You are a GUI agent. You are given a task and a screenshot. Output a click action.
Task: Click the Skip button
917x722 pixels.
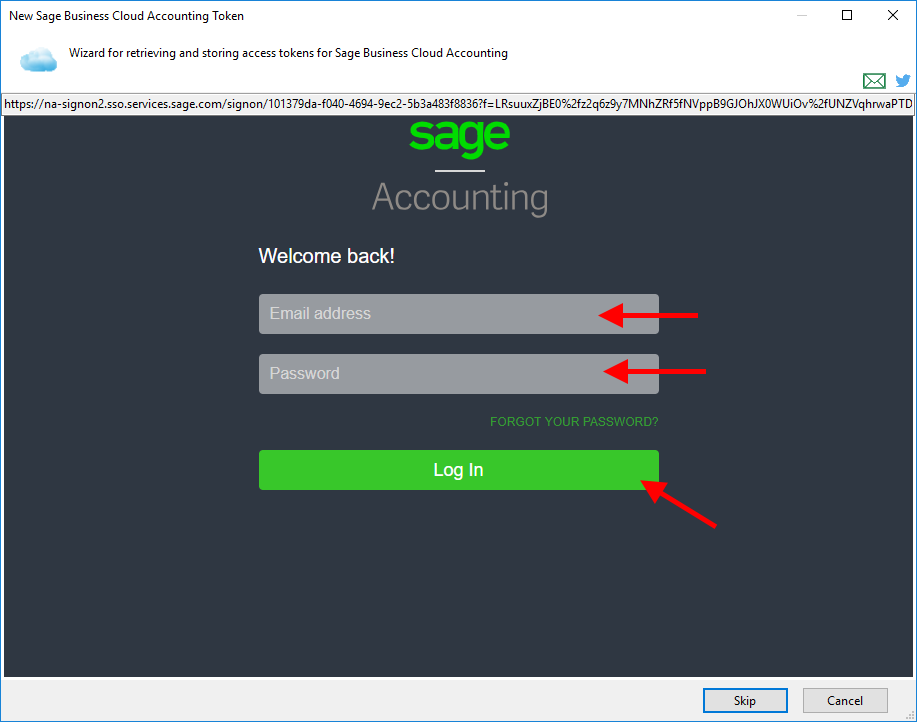pyautogui.click(x=745, y=700)
